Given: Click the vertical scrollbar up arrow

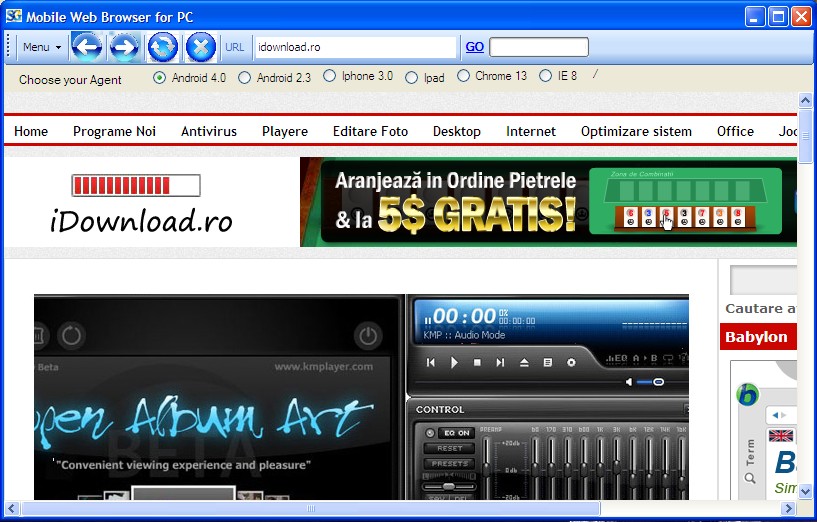Looking at the screenshot, I should click(x=805, y=100).
